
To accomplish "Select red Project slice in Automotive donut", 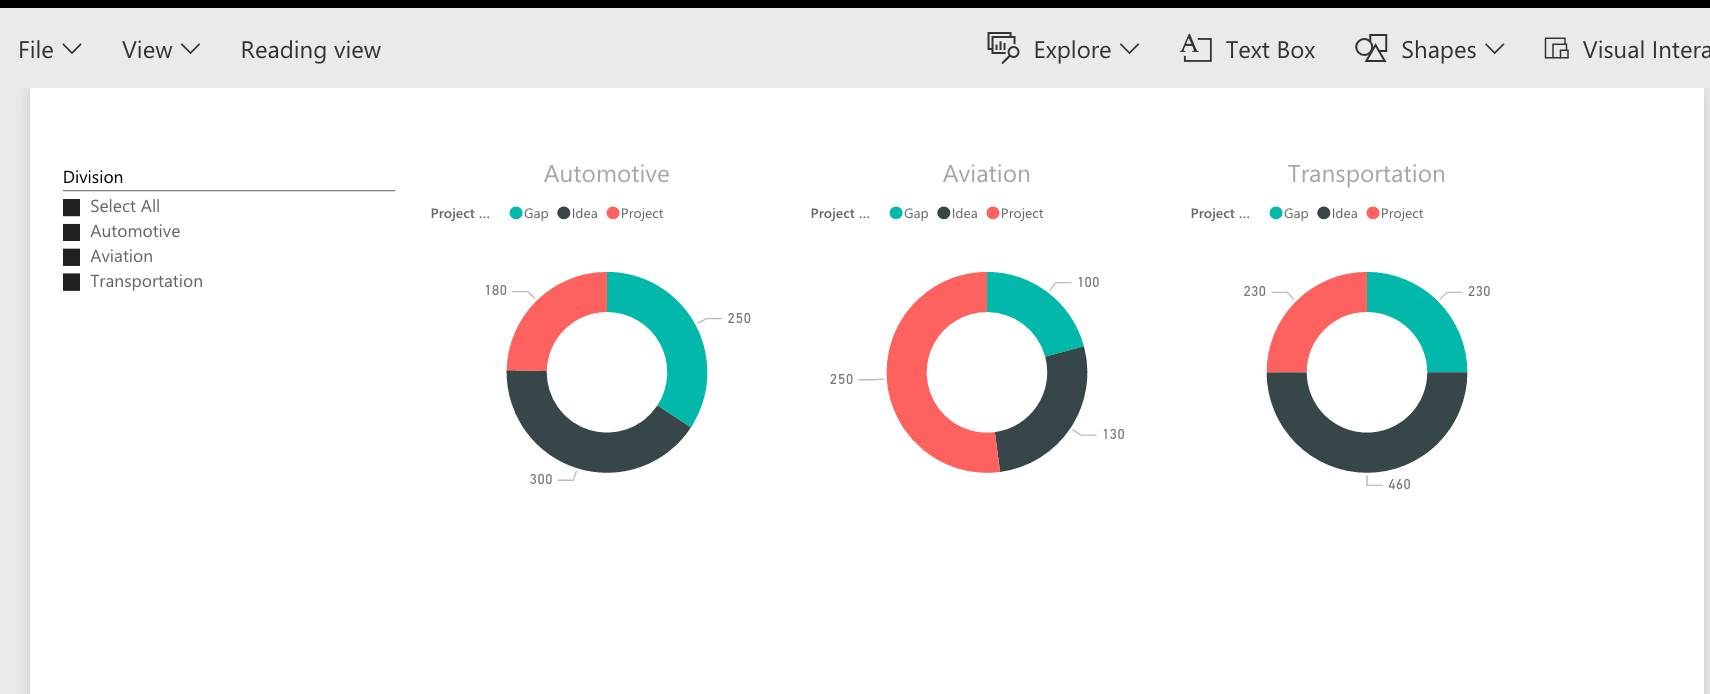I will point(548,316).
